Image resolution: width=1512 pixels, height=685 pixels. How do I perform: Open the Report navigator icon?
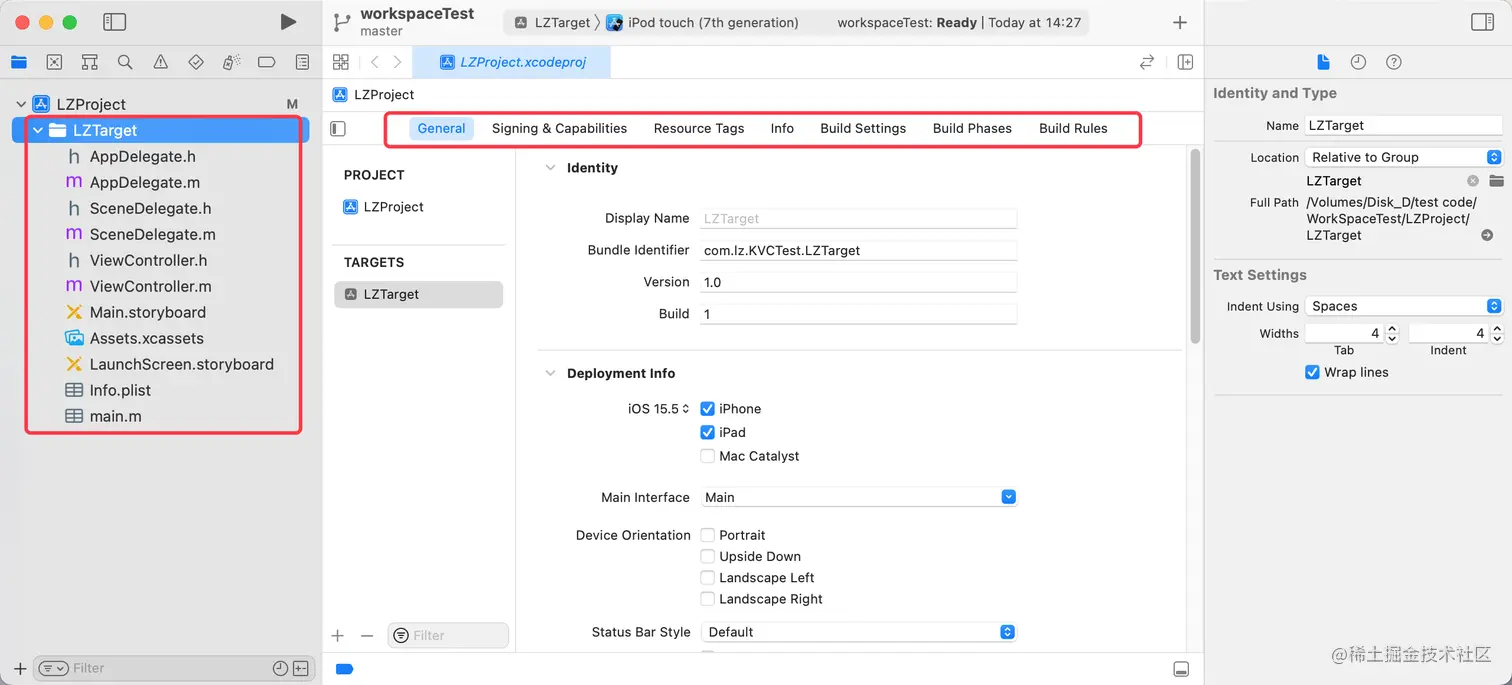[302, 62]
